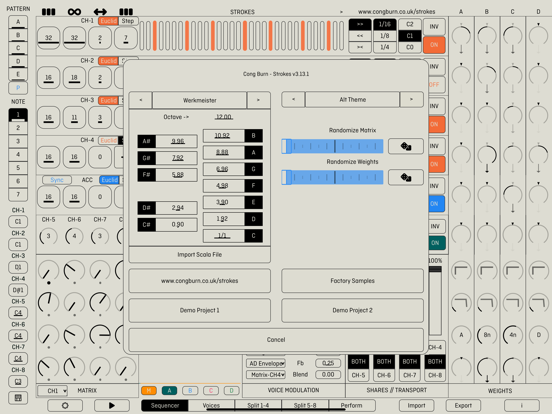Screen dimensions: 552x414
Task: Click the CH-5 knob showing 3
Action: point(48,236)
